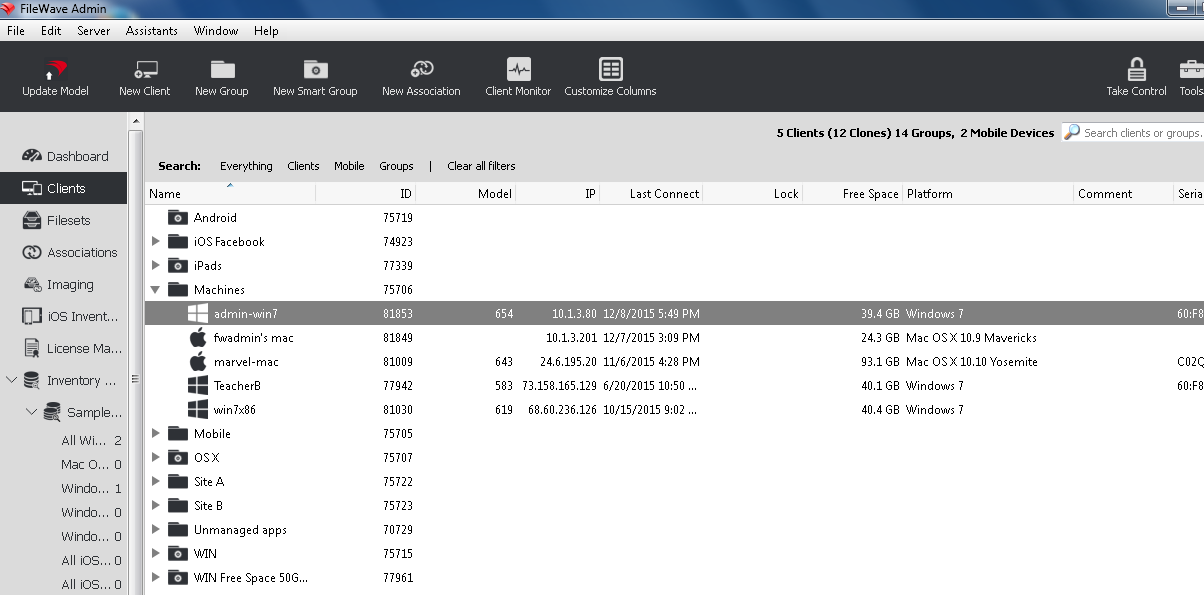The width and height of the screenshot is (1204, 595).
Task: Click the search magnifier icon
Action: (x=1072, y=132)
